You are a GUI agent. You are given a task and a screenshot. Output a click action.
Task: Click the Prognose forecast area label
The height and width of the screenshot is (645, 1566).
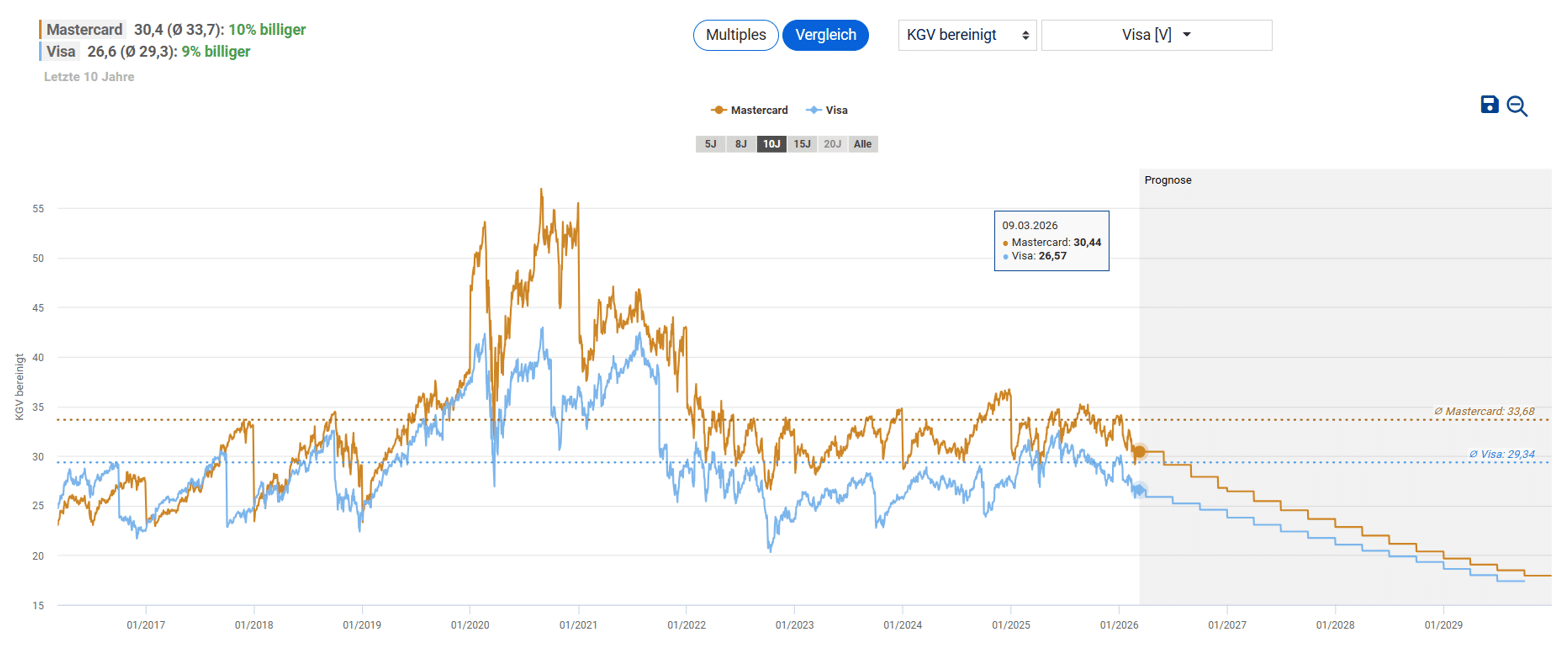[1168, 181]
